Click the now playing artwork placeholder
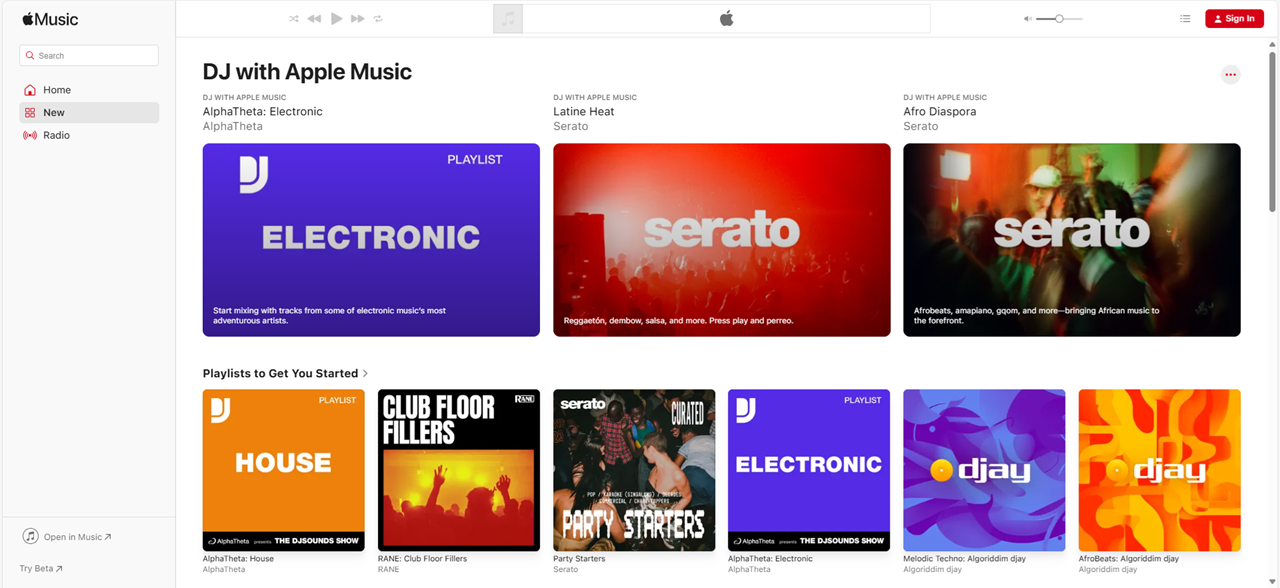 pos(508,19)
